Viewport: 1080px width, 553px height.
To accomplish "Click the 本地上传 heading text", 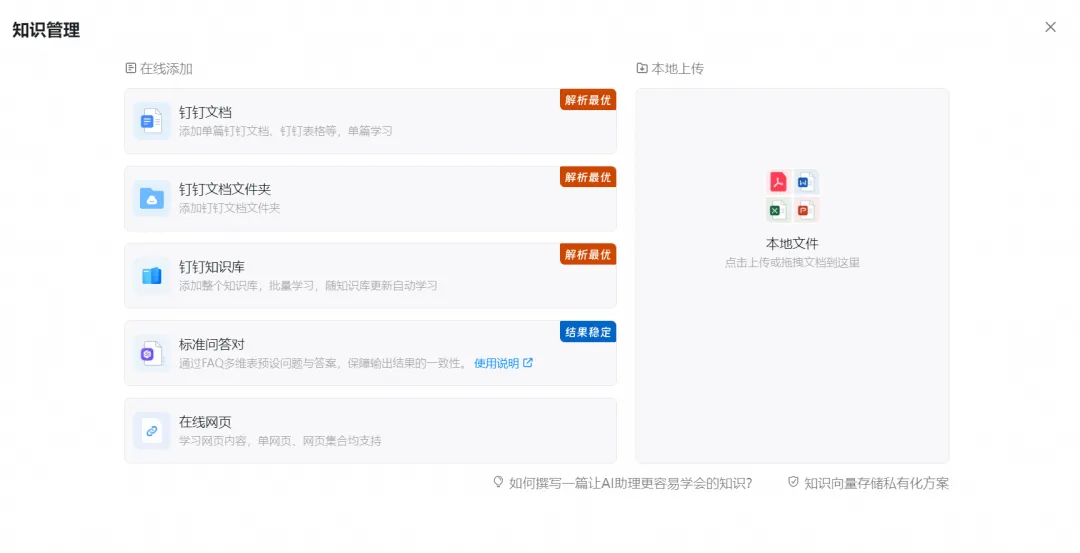I will coord(678,68).
